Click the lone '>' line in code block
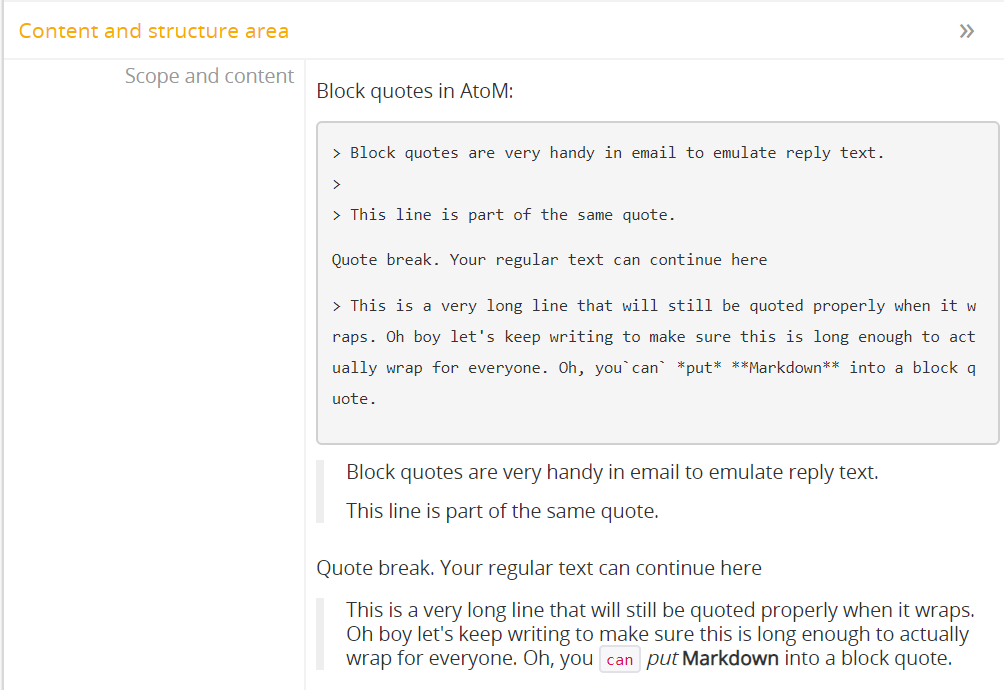This screenshot has height=690, width=1004. (337, 184)
